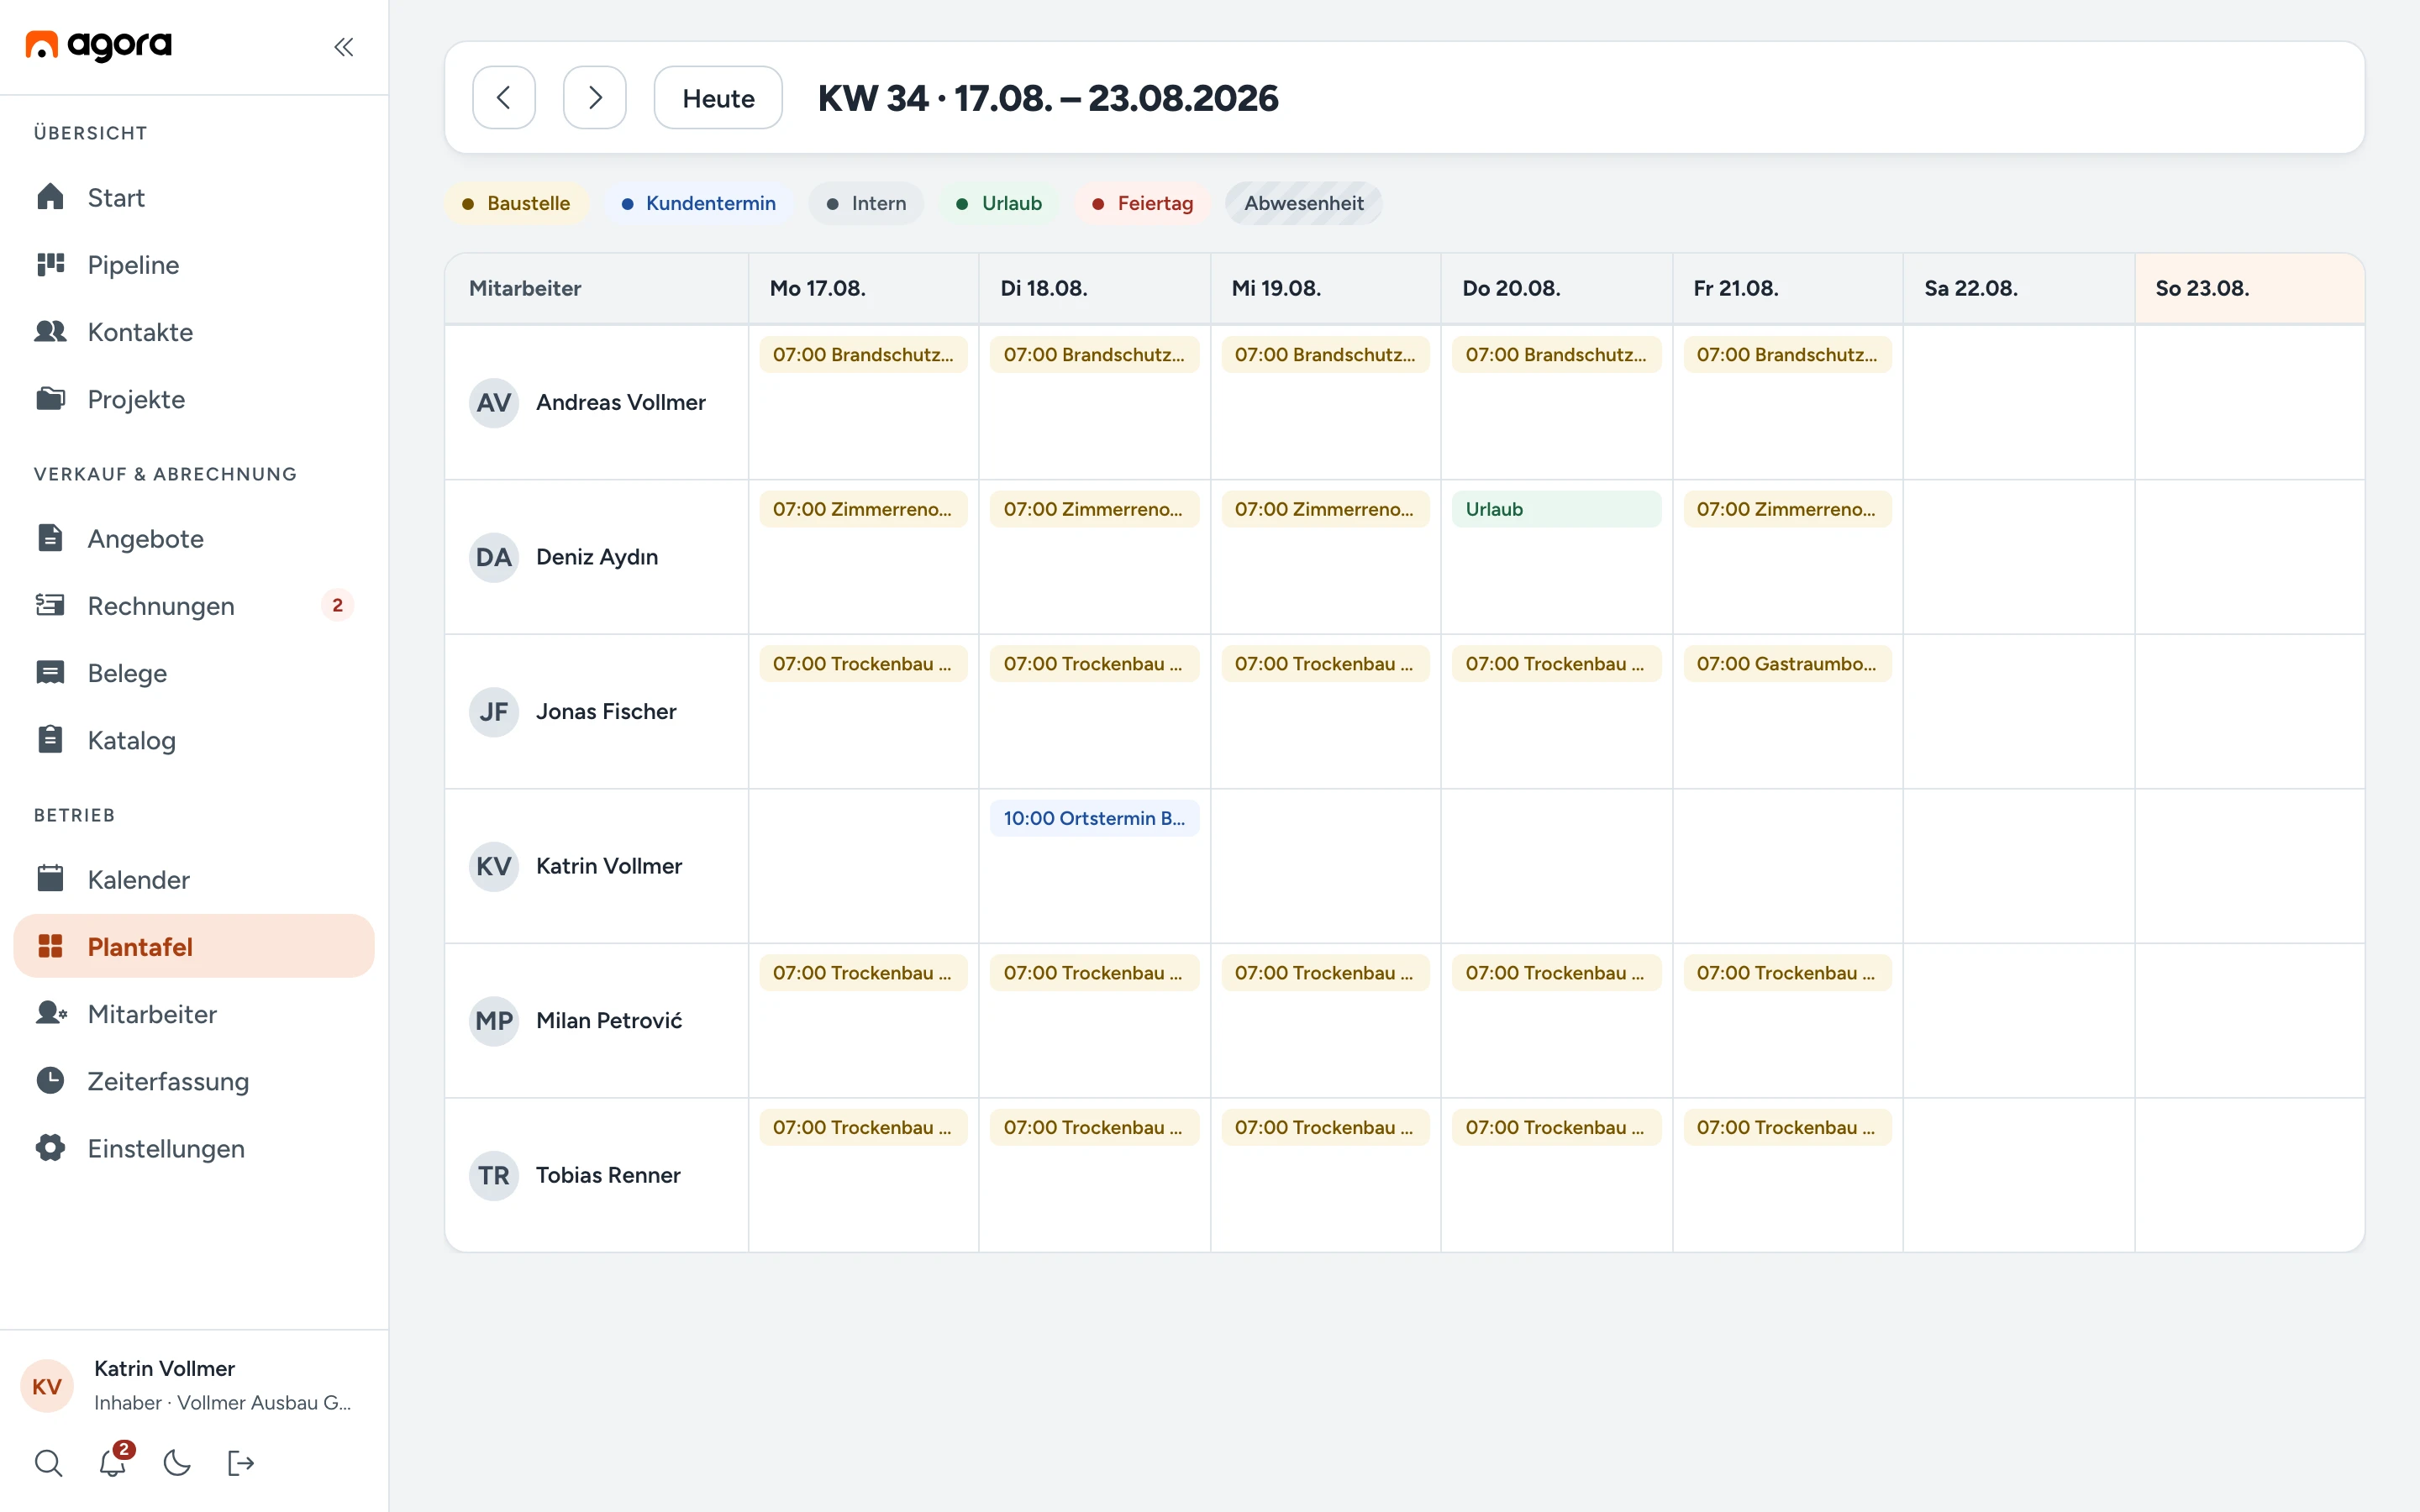Go to next week with right chevron
The width and height of the screenshot is (2420, 1512).
(595, 97)
